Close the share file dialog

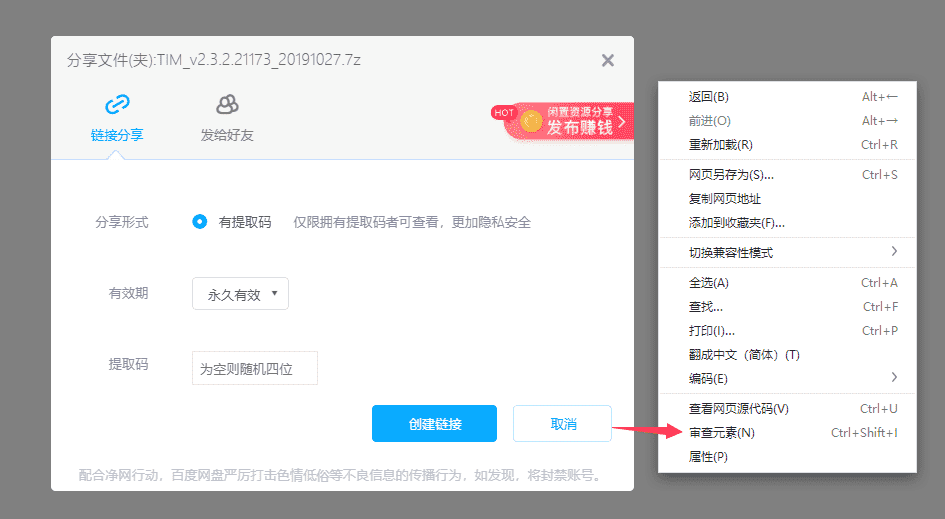pos(608,60)
